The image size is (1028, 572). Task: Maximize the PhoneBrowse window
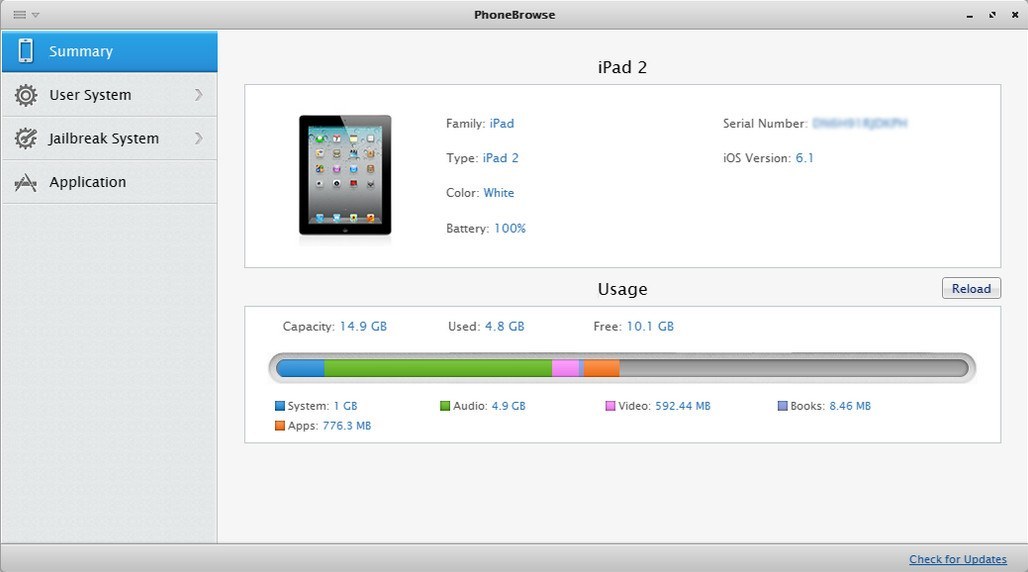pyautogui.click(x=993, y=14)
